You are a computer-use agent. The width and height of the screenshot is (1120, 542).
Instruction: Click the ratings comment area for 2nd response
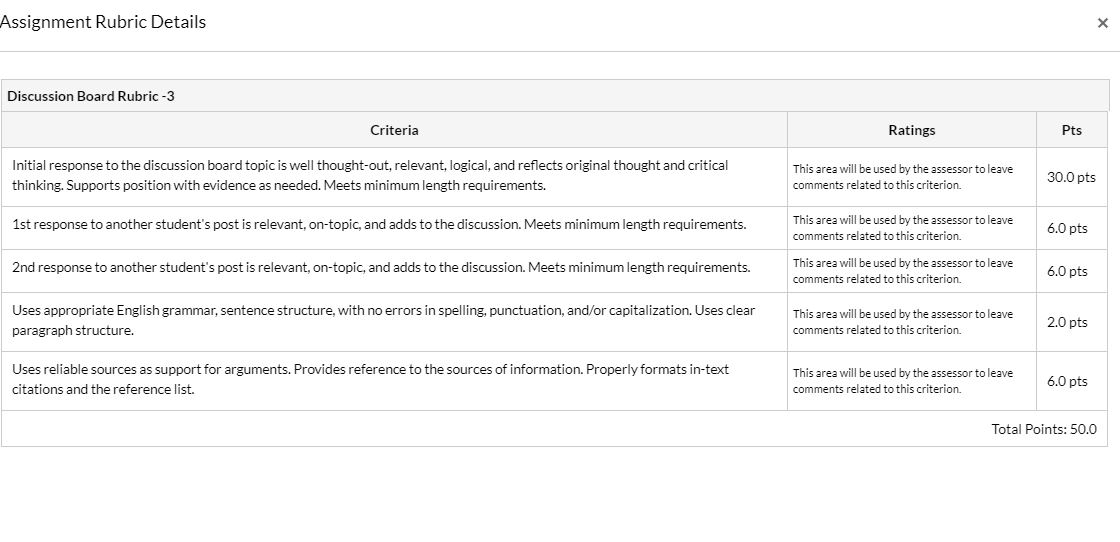(903, 271)
